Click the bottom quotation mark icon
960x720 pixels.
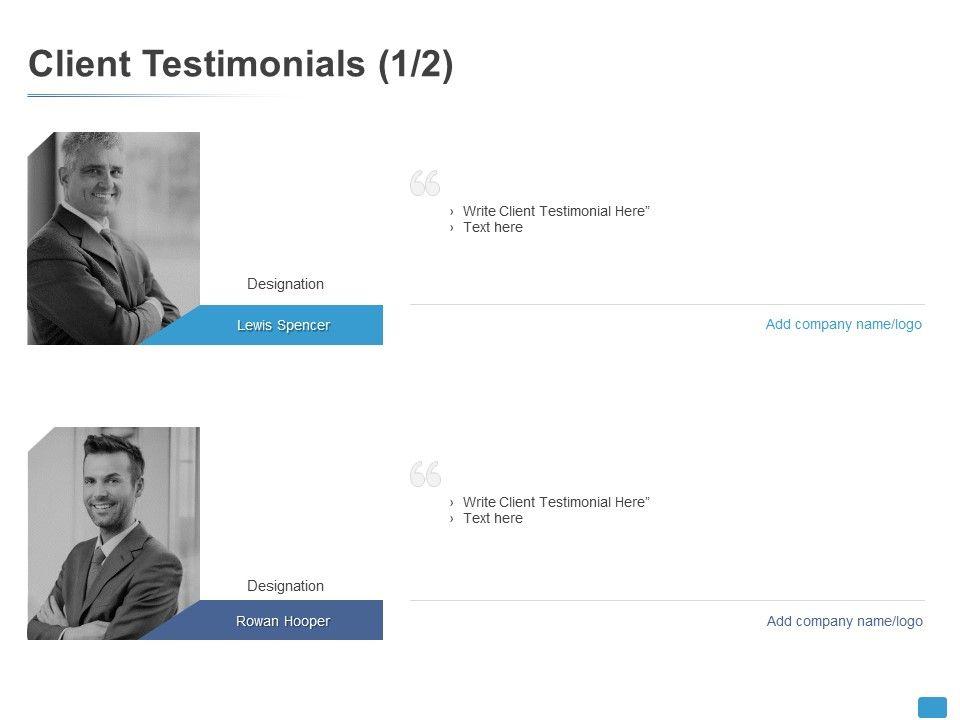tap(425, 474)
